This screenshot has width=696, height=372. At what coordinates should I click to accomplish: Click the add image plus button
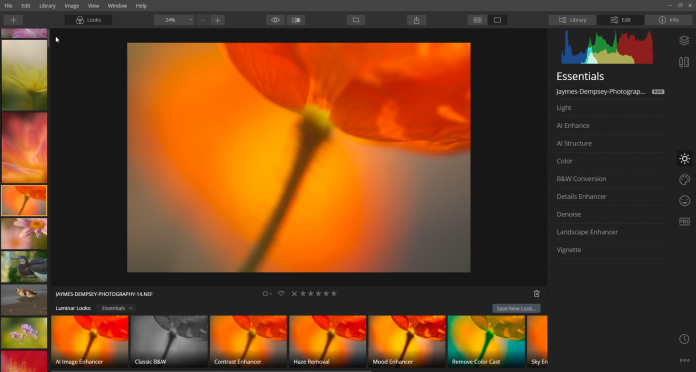tap(13, 20)
